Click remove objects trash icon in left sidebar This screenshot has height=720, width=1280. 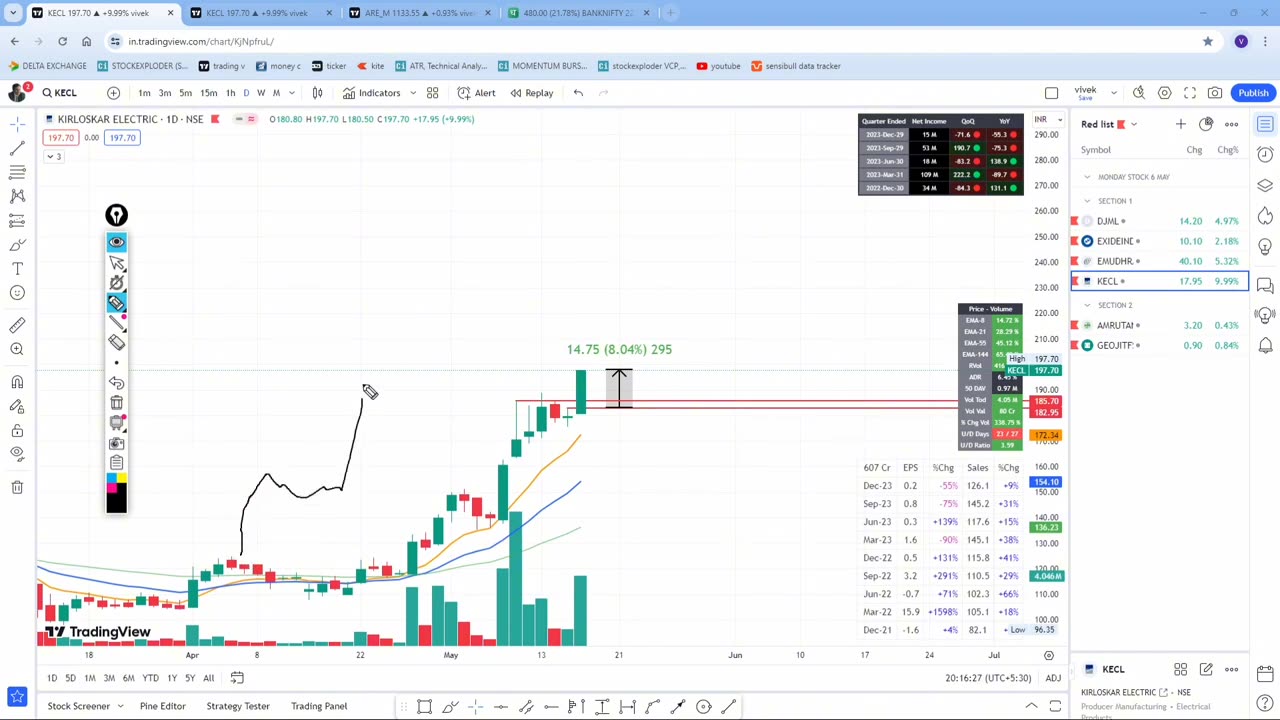(17, 487)
